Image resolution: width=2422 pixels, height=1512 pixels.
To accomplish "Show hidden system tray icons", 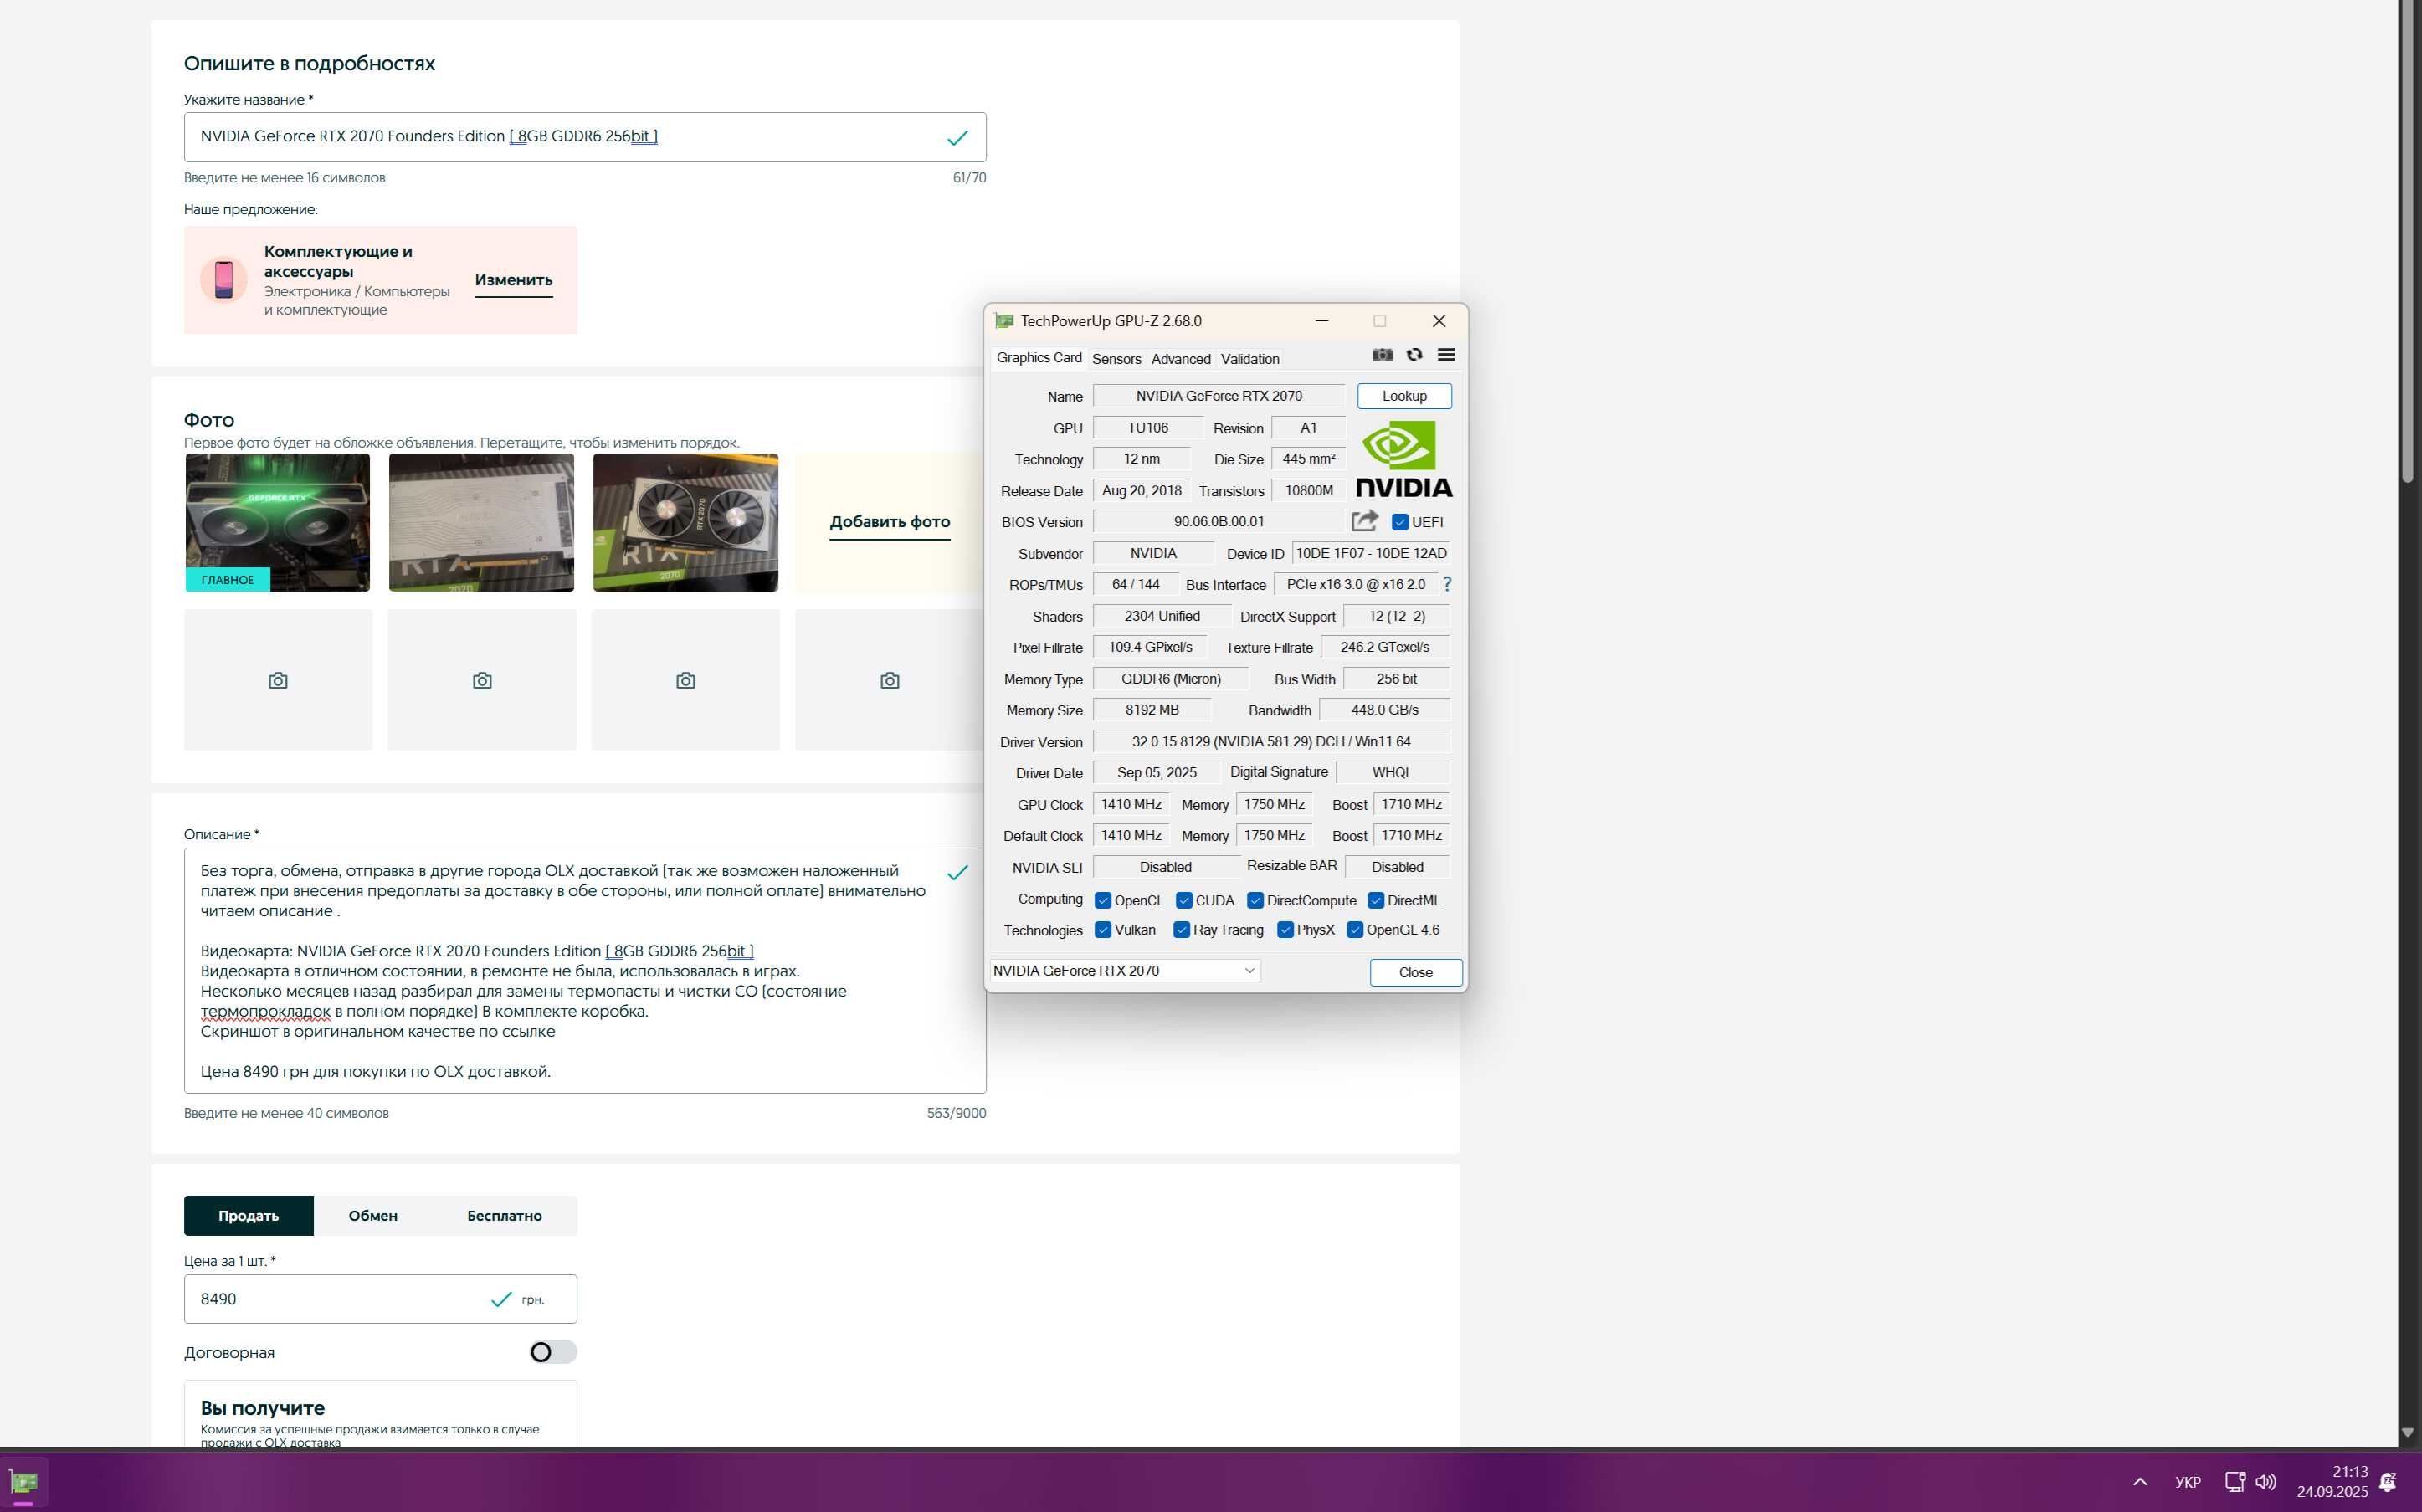I will pyautogui.click(x=2140, y=1482).
